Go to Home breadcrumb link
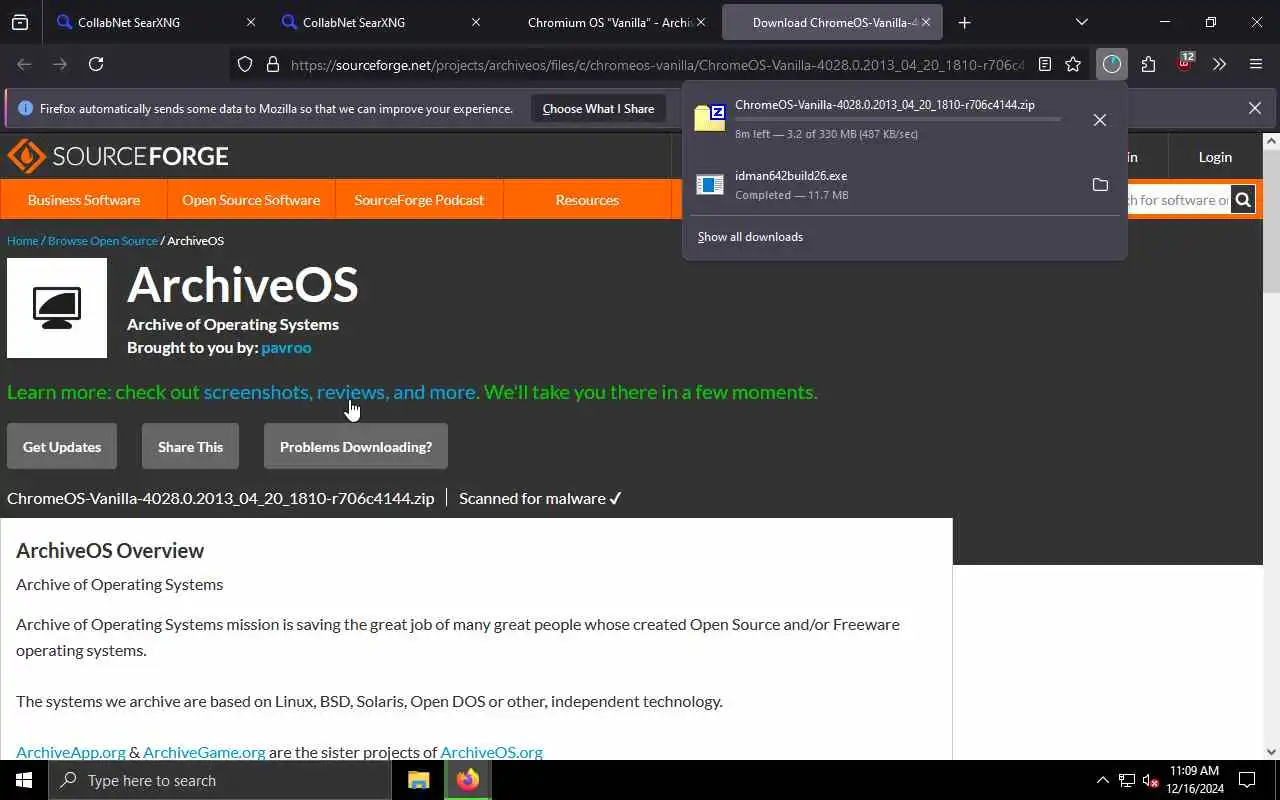The image size is (1280, 800). 22,241
